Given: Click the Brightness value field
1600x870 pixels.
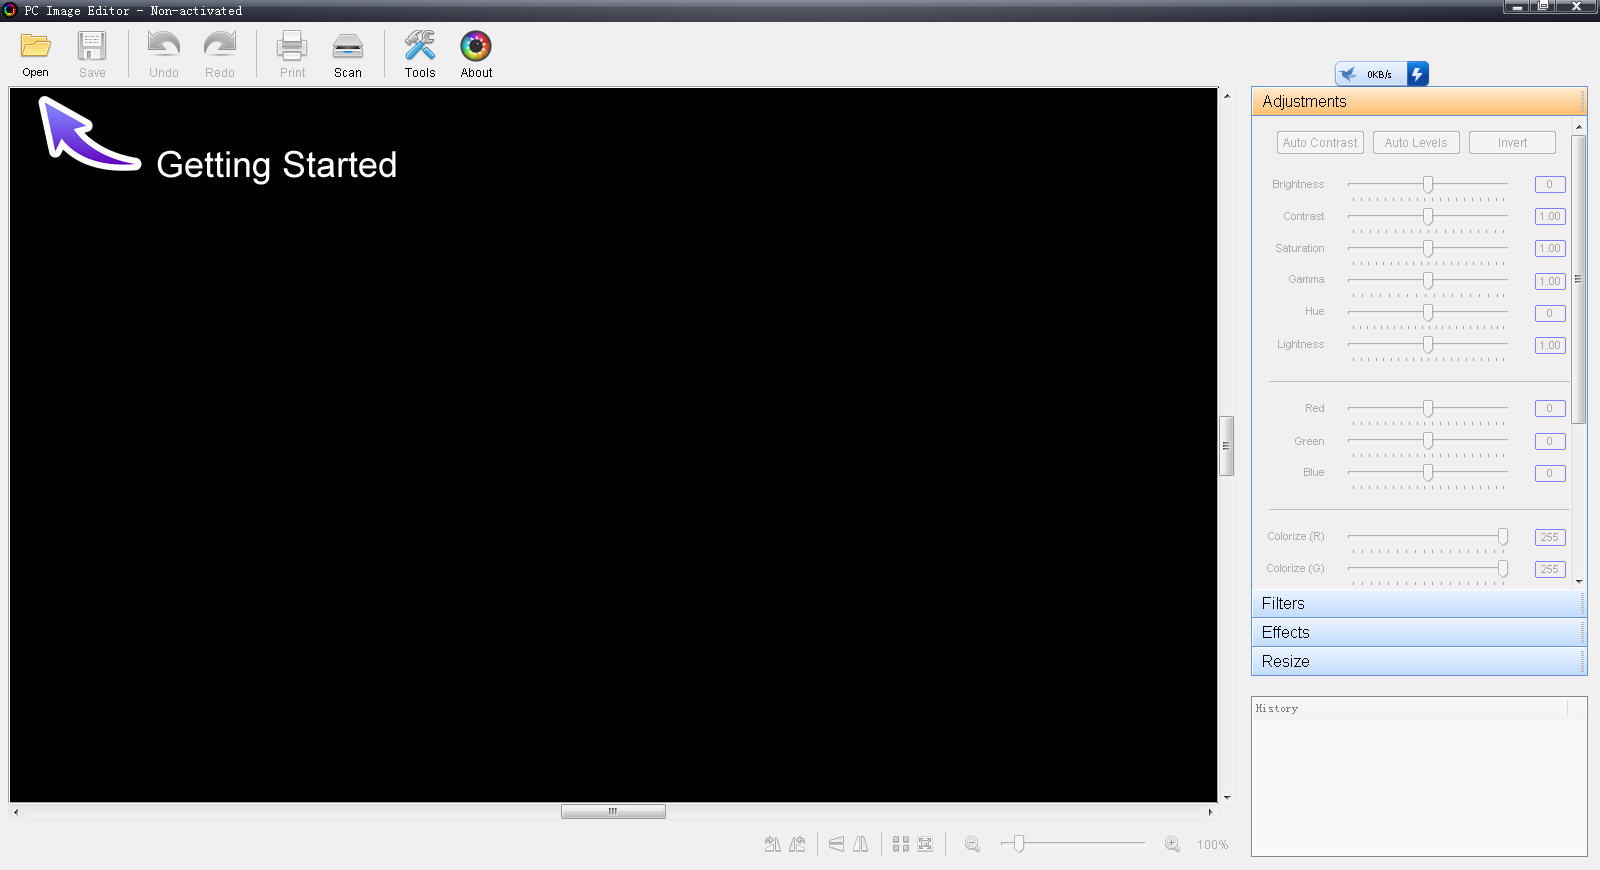Looking at the screenshot, I should [x=1550, y=184].
